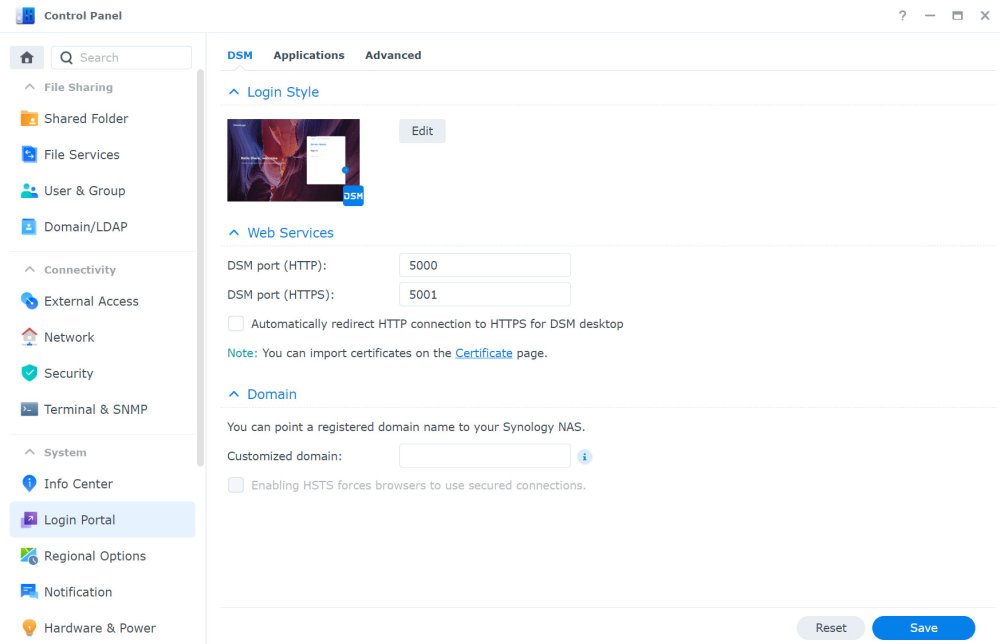Viewport: 1000px width, 644px height.
Task: Open the help question mark icon
Action: pyautogui.click(x=902, y=15)
